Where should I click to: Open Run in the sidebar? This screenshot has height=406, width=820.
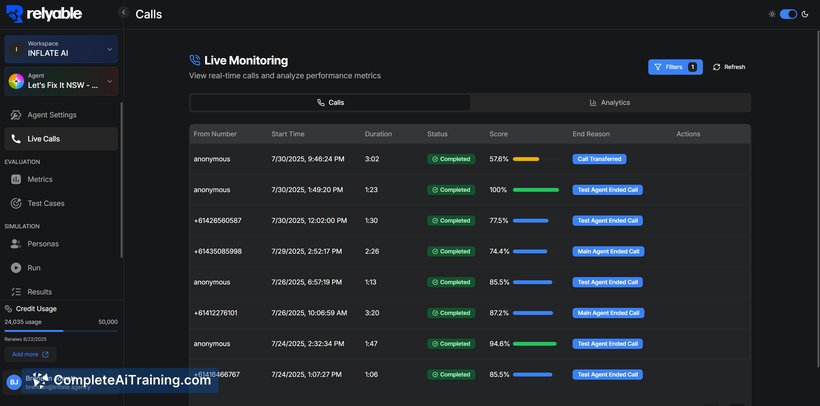pyautogui.click(x=61, y=268)
